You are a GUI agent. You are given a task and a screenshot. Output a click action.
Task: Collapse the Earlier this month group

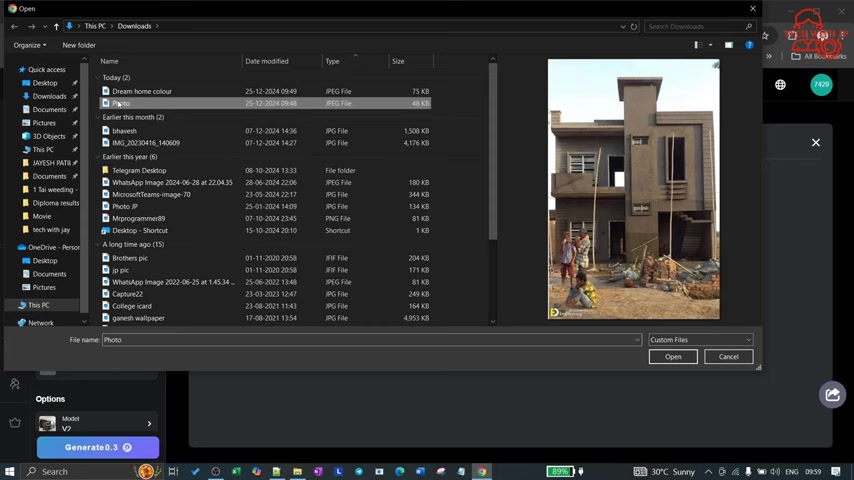97,117
